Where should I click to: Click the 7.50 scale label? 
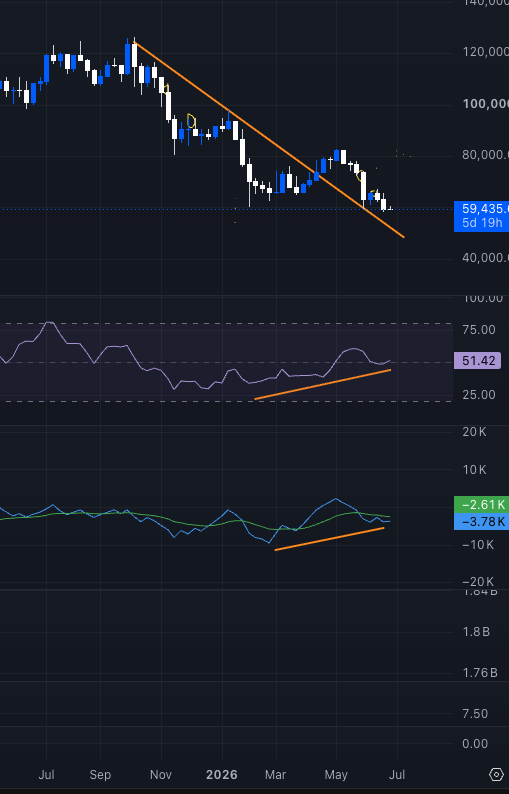coord(475,713)
